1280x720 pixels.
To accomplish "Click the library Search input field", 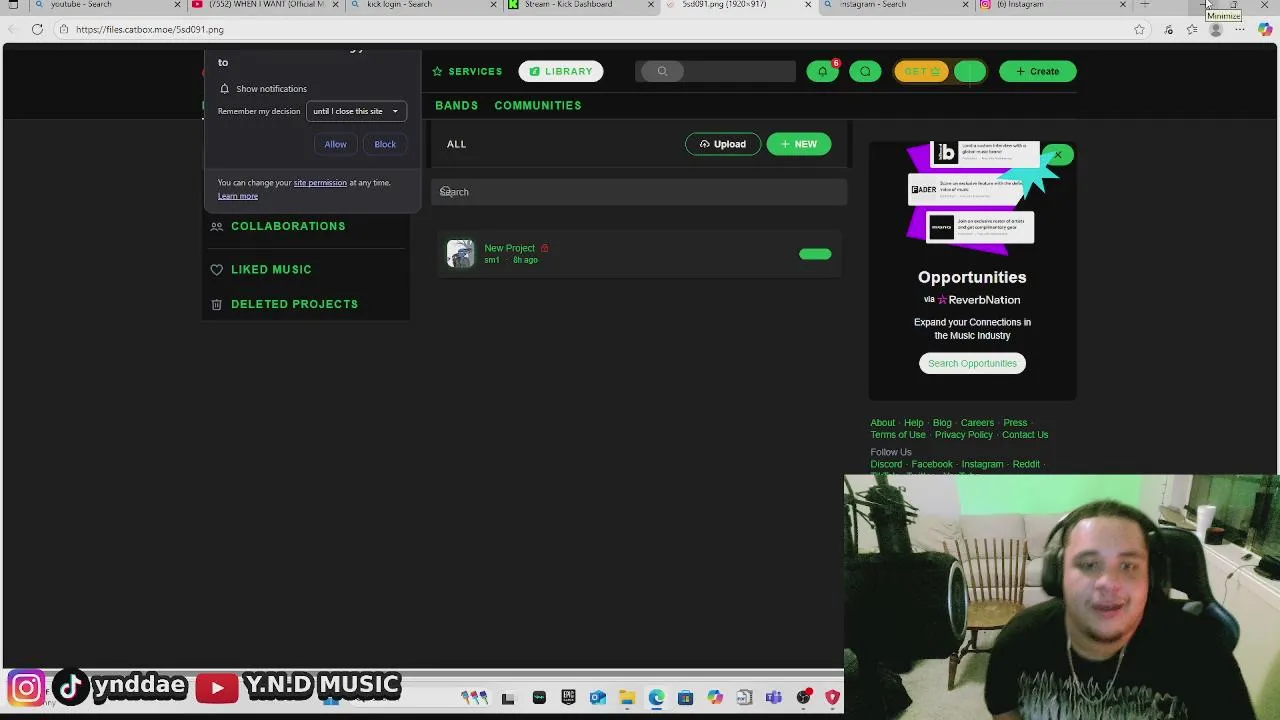I will [x=639, y=192].
